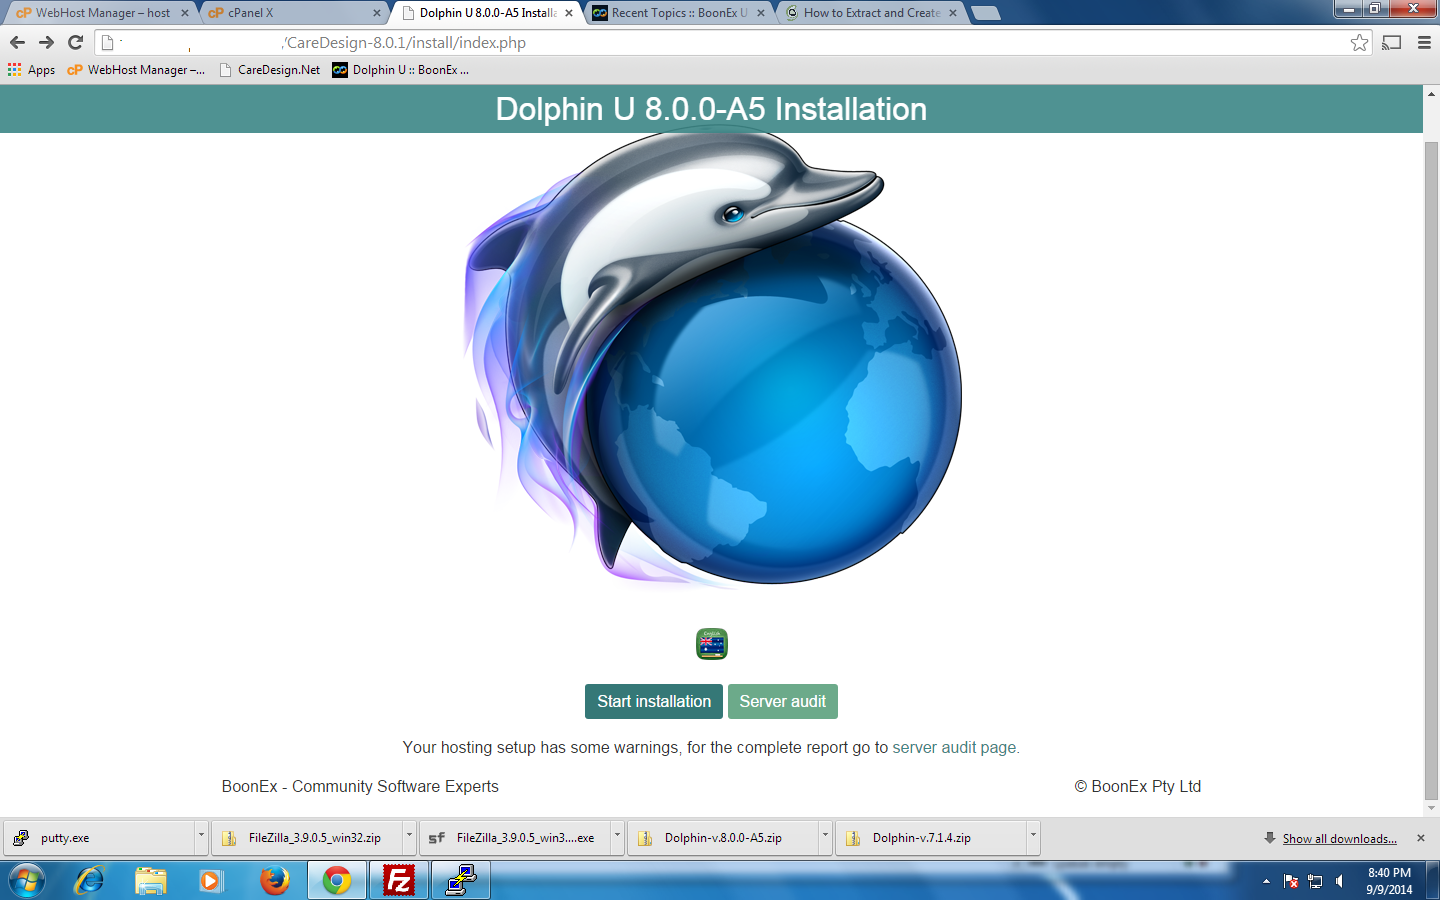Click the Australian flag language icon
This screenshot has width=1440, height=900.
click(x=712, y=644)
